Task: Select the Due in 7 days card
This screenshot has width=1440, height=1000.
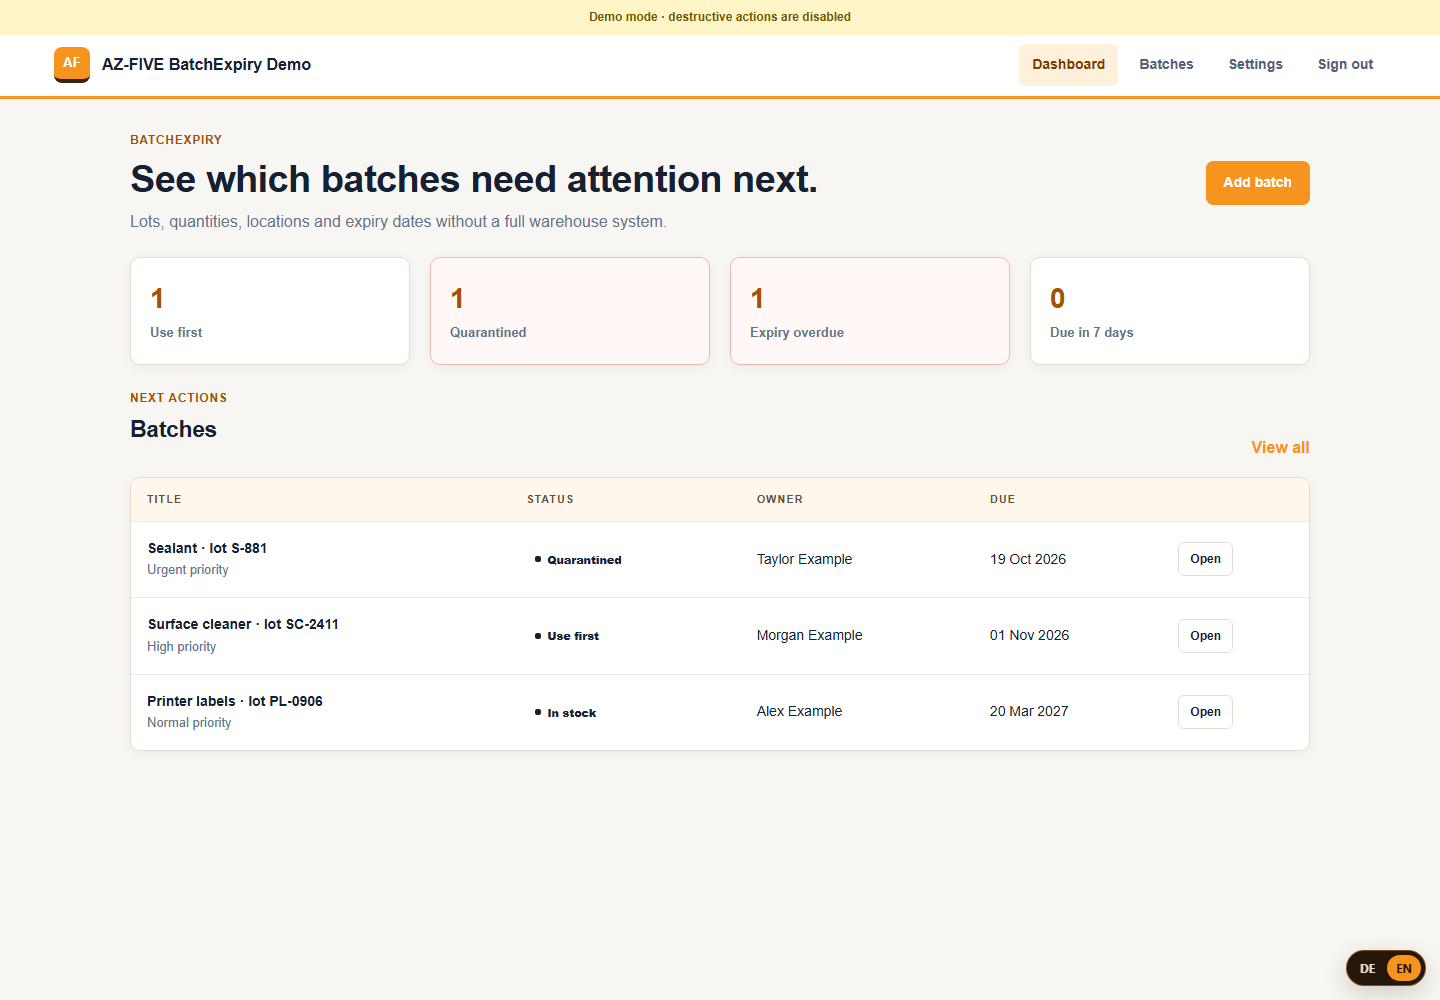Action: point(1170,311)
